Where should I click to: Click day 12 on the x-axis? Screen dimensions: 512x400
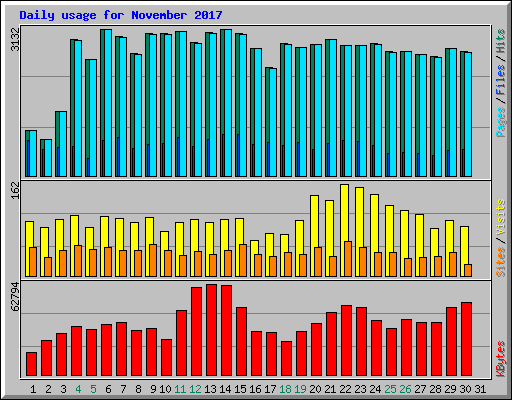tap(195, 389)
